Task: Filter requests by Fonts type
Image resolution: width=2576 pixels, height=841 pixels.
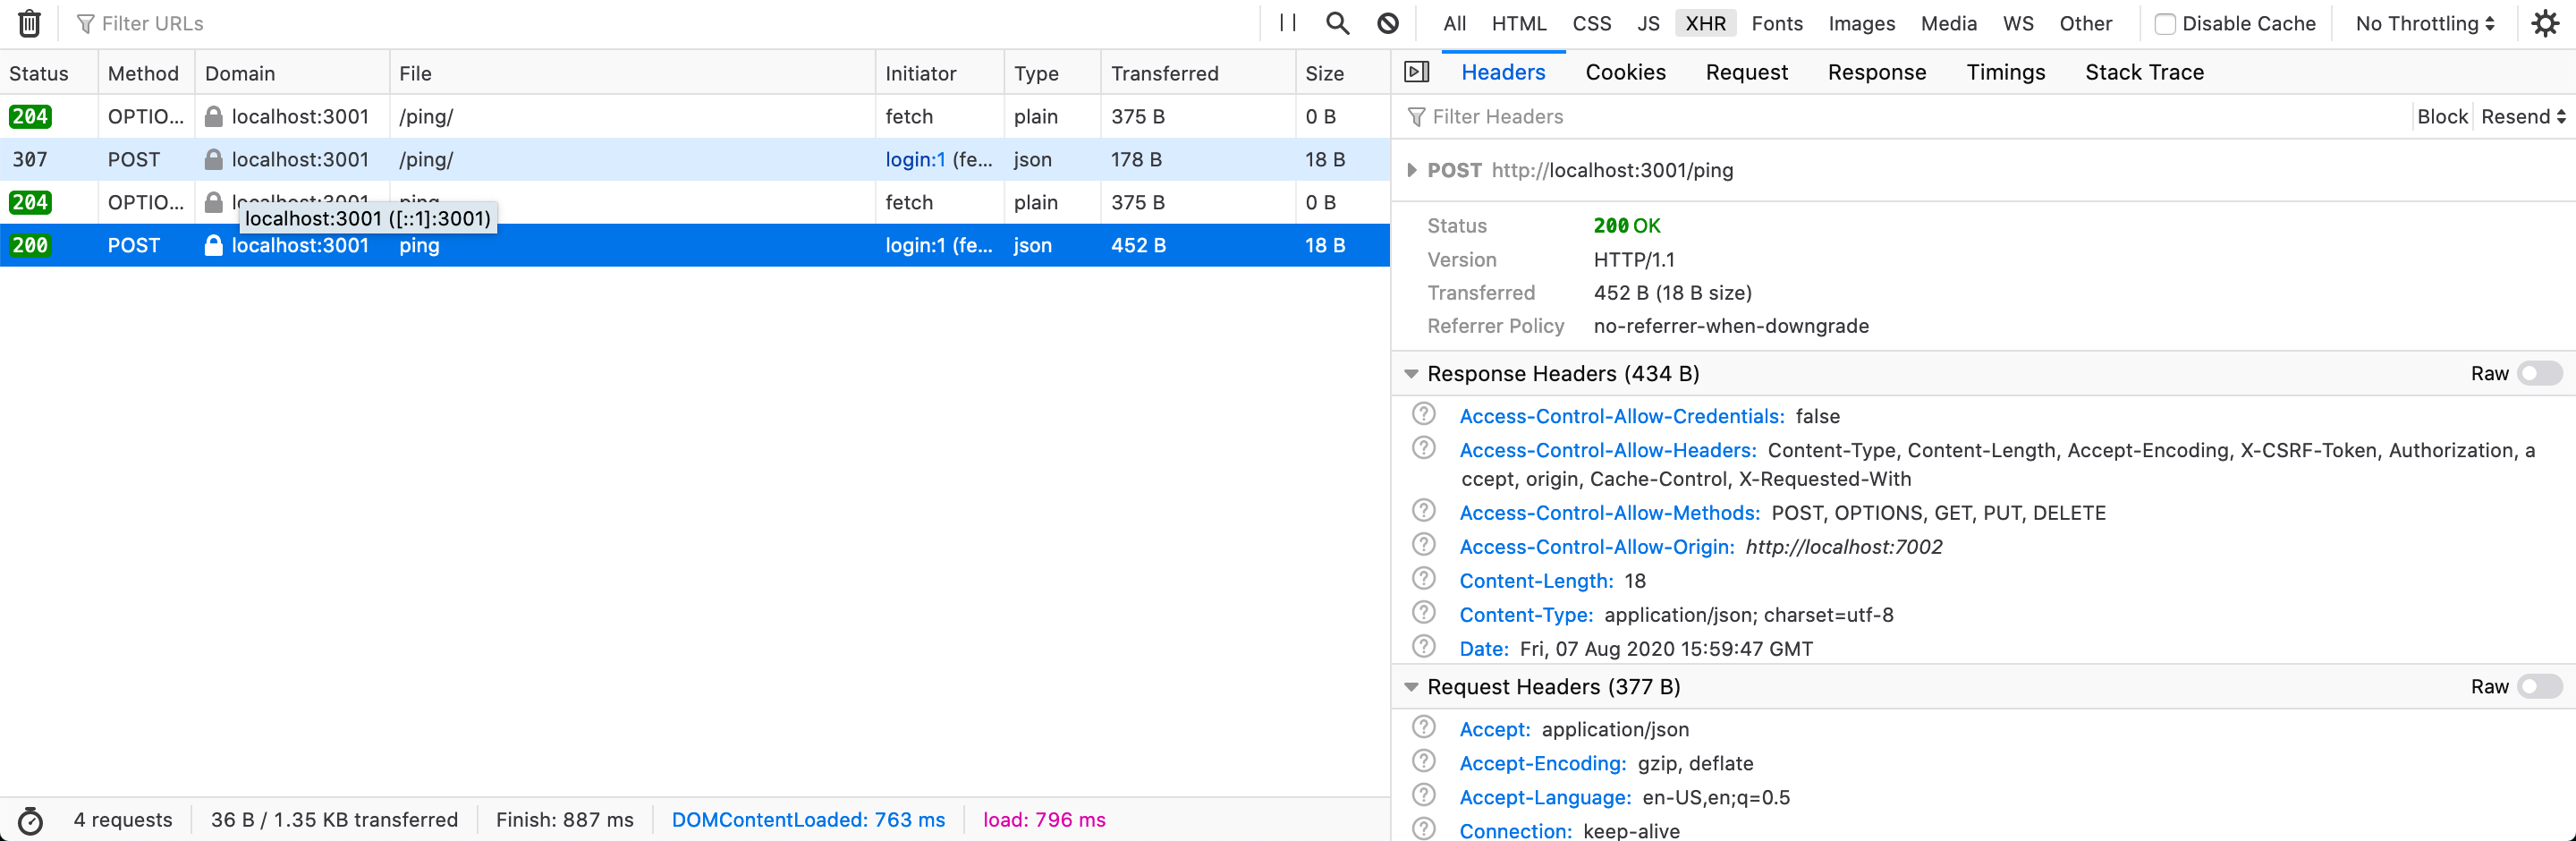Action: (x=1776, y=23)
